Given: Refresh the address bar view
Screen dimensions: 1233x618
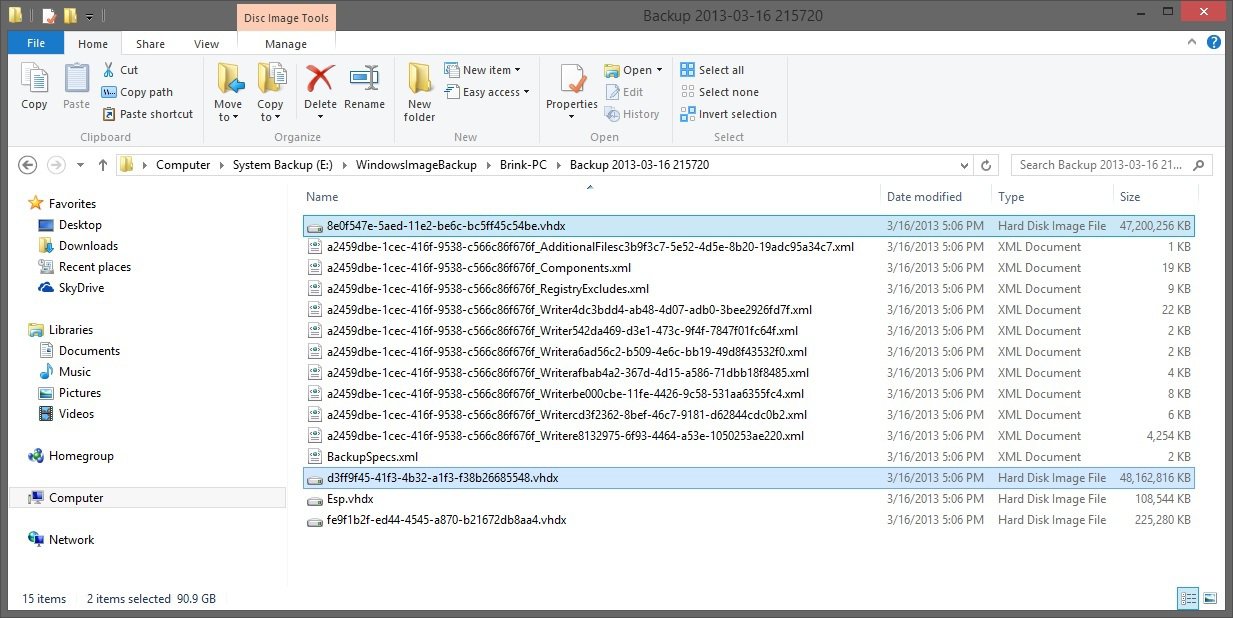Looking at the screenshot, I should pos(986,165).
